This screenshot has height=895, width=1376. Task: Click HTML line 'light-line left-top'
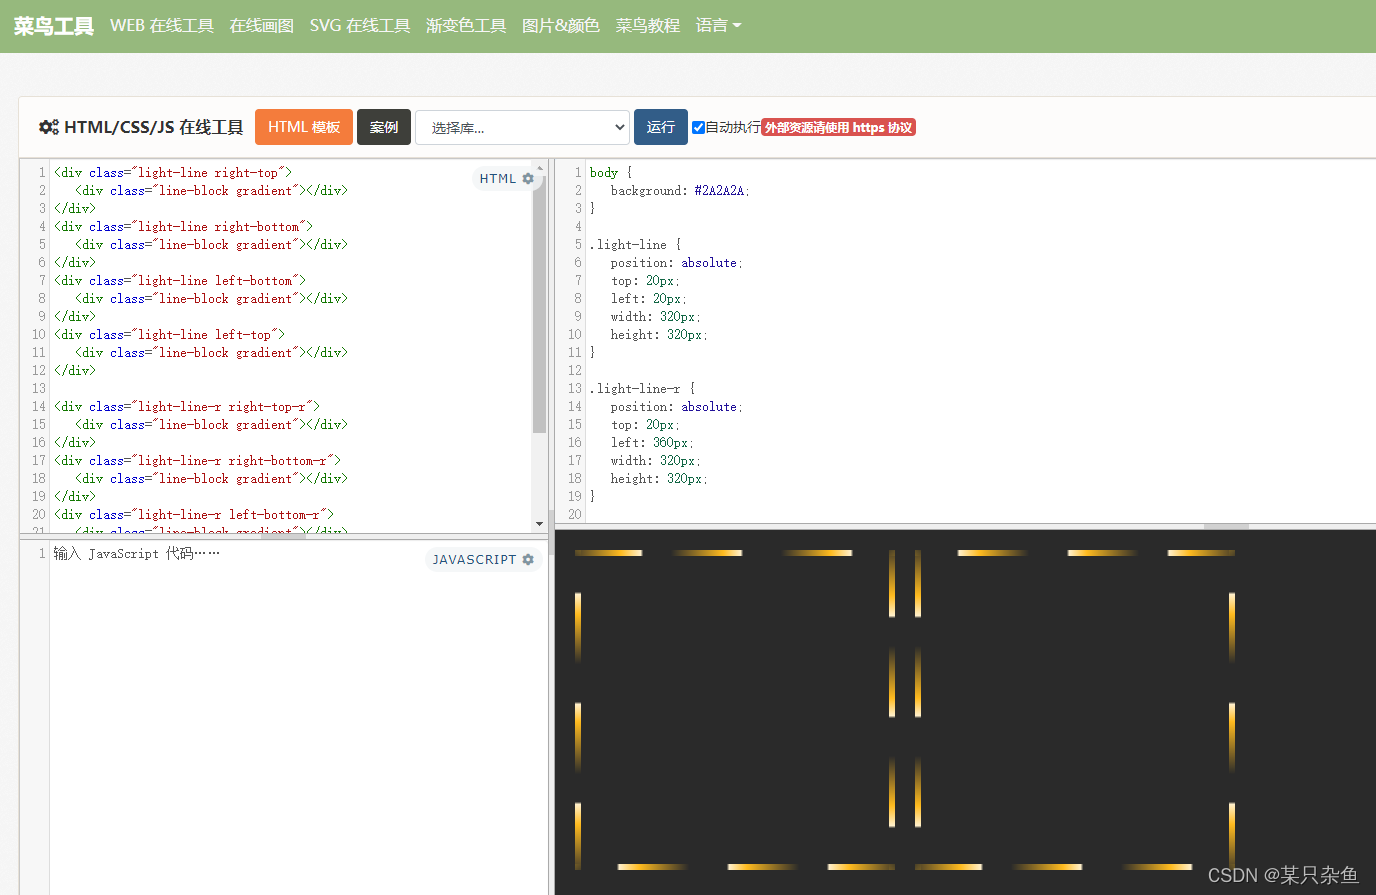[x=170, y=334]
